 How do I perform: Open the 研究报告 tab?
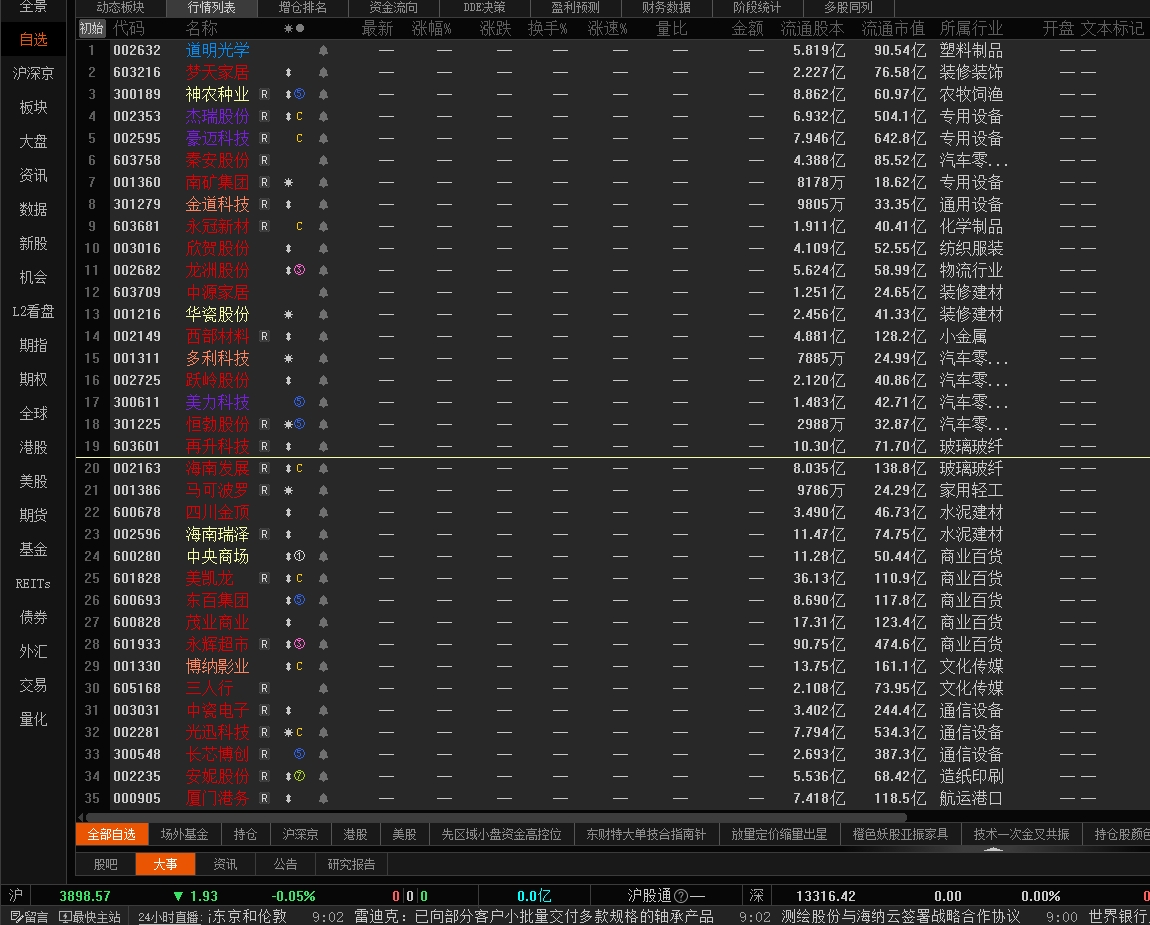point(351,865)
